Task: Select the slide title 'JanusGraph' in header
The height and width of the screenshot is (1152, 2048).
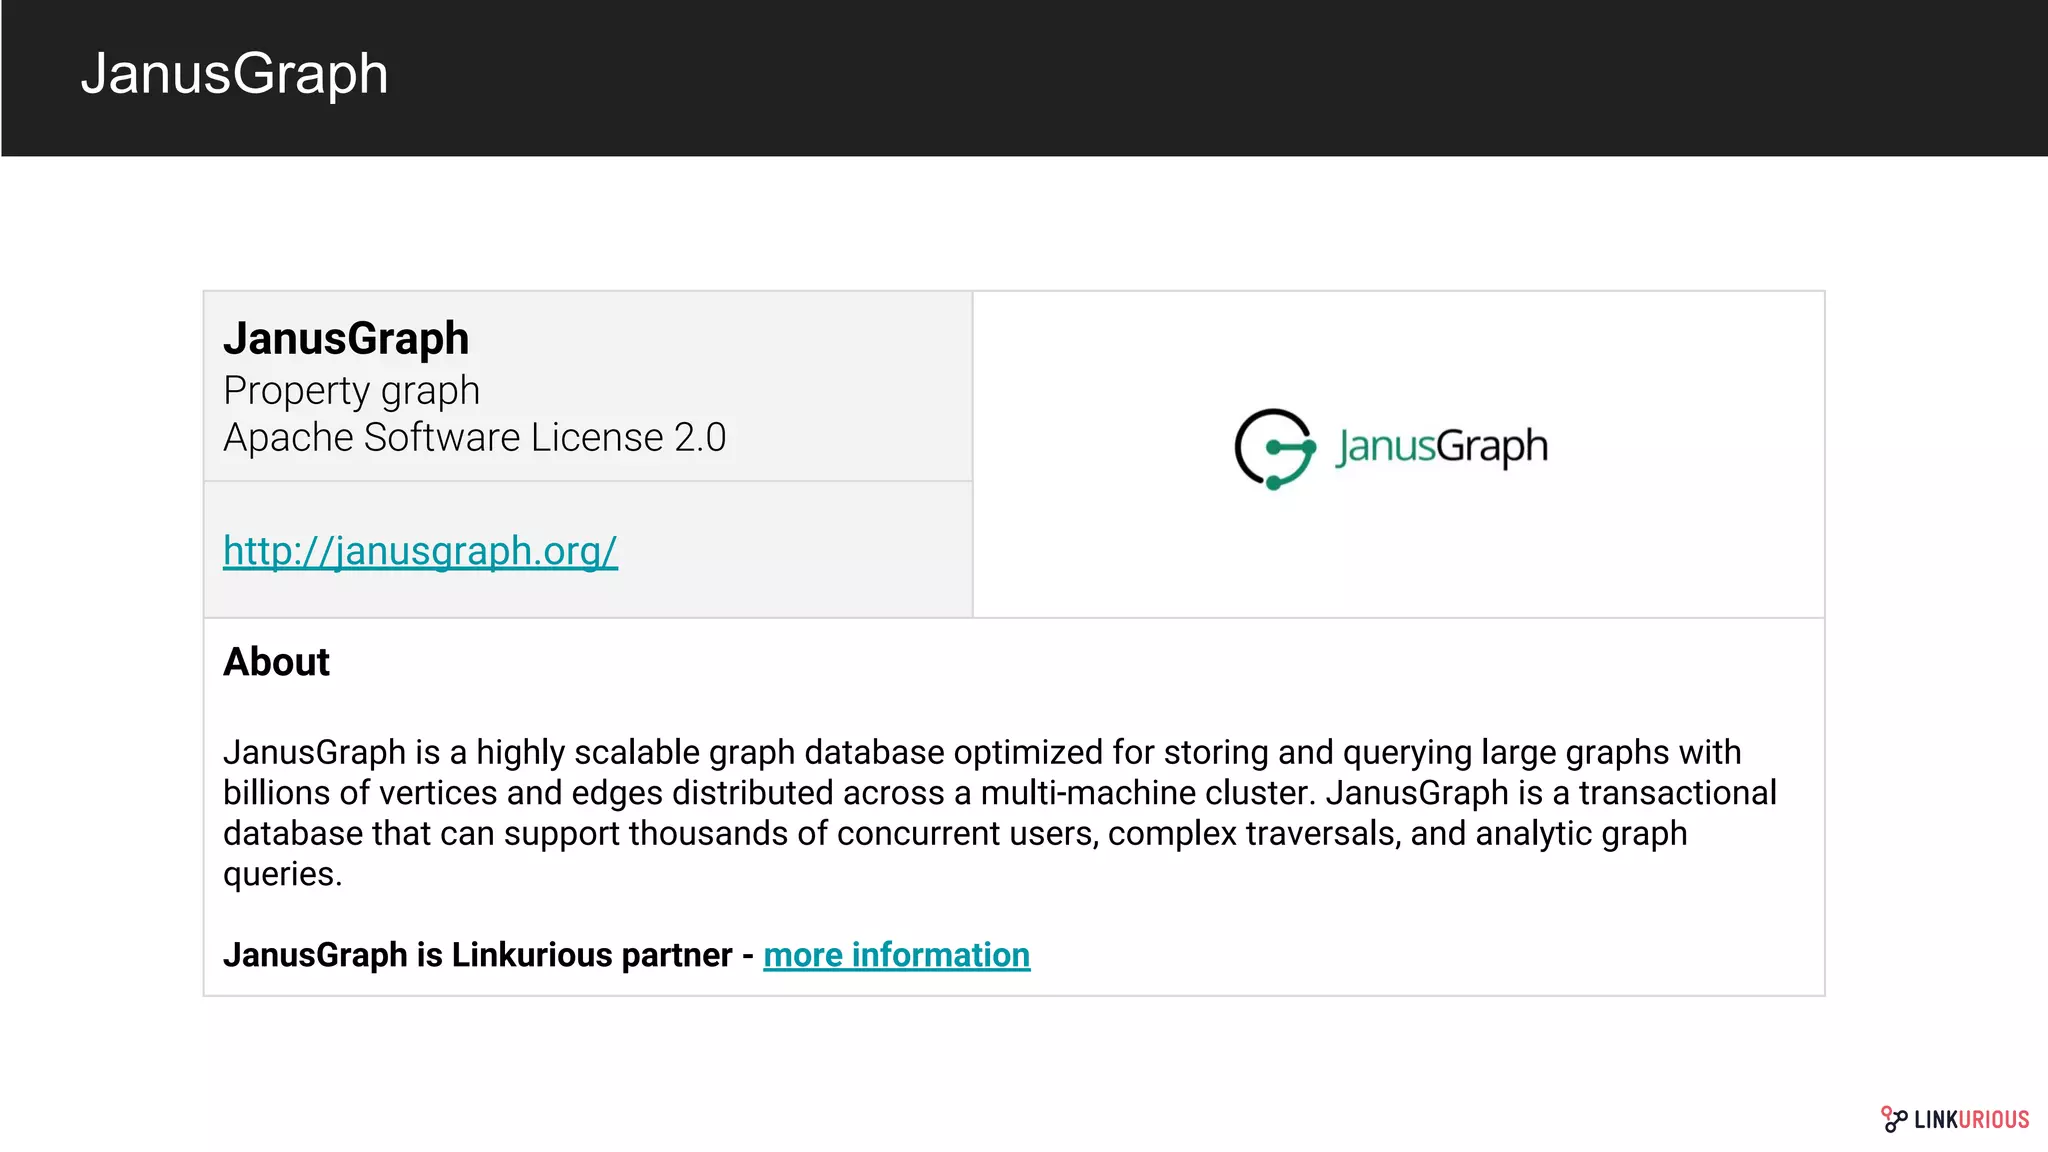Action: 234,74
